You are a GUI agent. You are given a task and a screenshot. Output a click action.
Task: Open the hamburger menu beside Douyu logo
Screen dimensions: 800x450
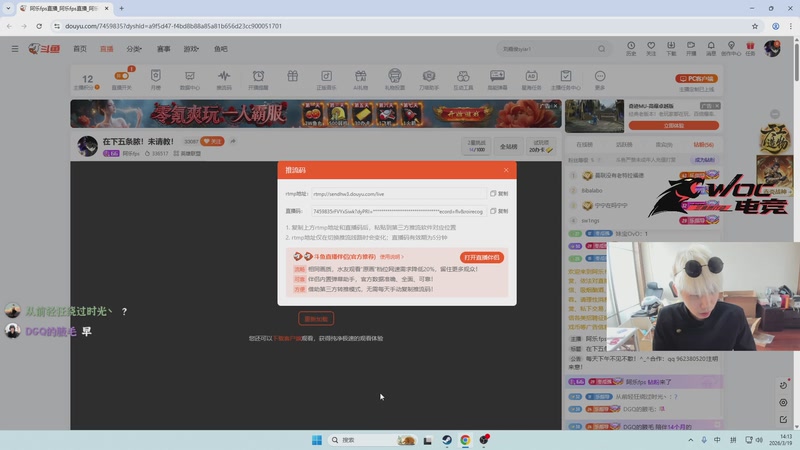pyautogui.click(x=15, y=49)
